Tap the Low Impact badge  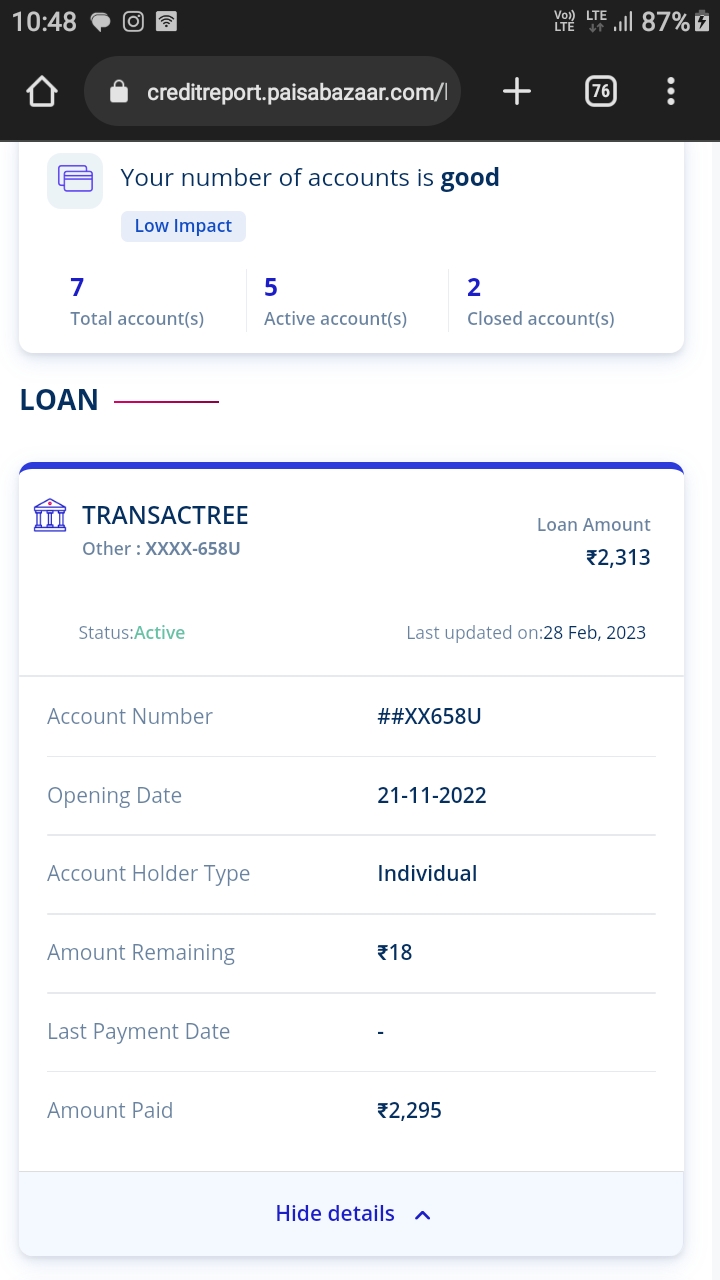tap(183, 226)
